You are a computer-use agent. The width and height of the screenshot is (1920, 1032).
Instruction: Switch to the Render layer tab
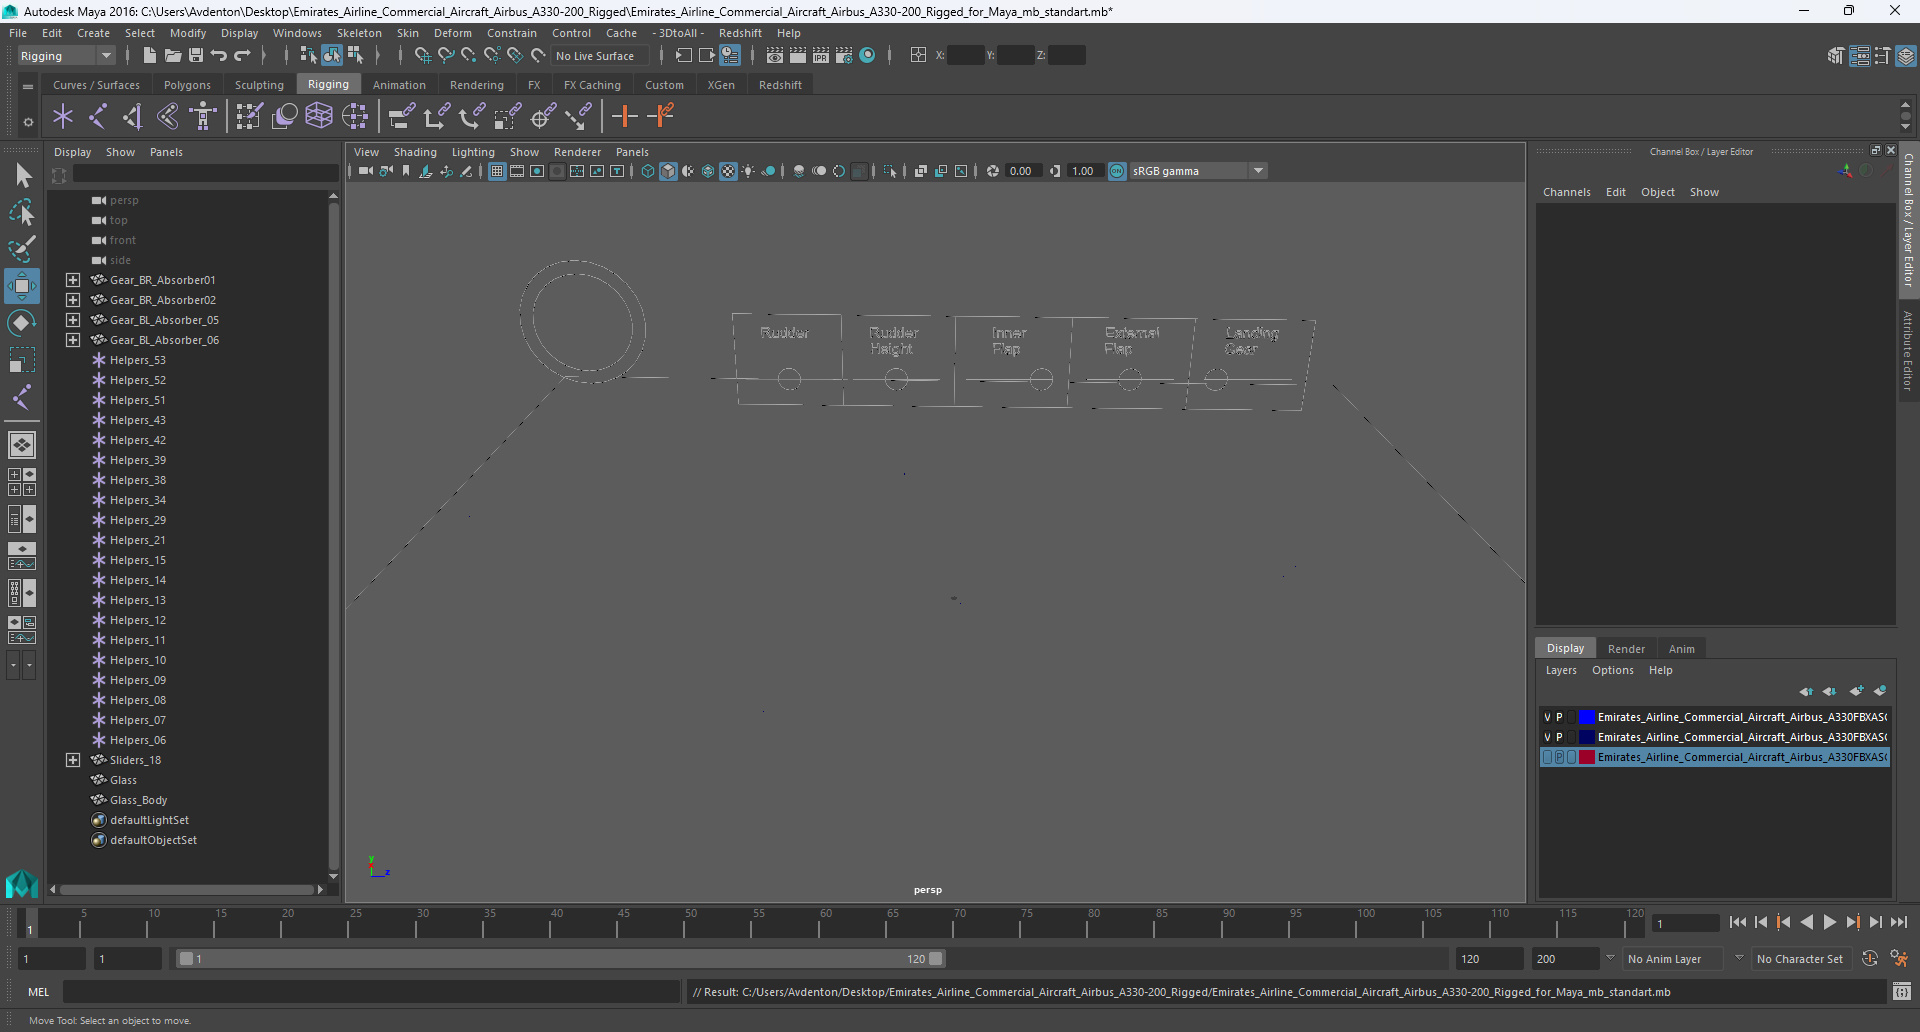point(1626,649)
